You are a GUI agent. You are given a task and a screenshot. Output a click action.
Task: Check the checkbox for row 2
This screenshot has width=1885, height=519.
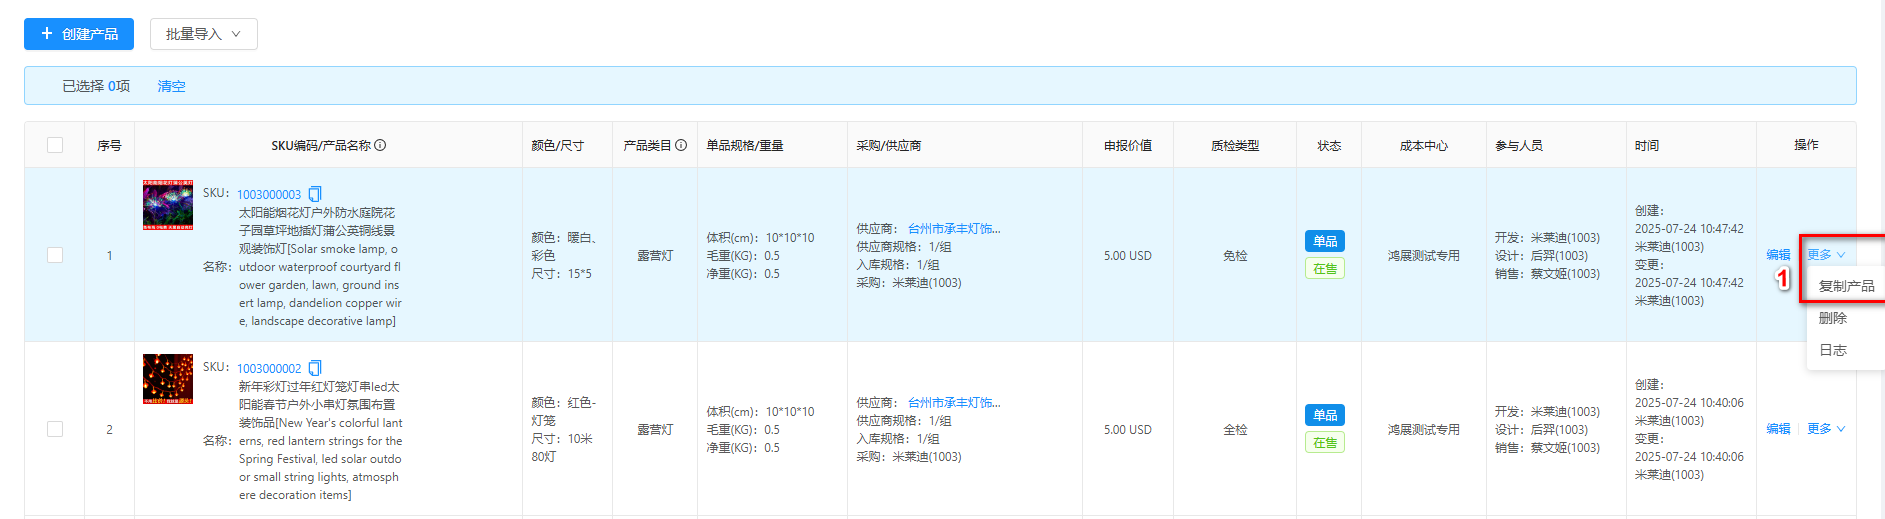coord(55,429)
